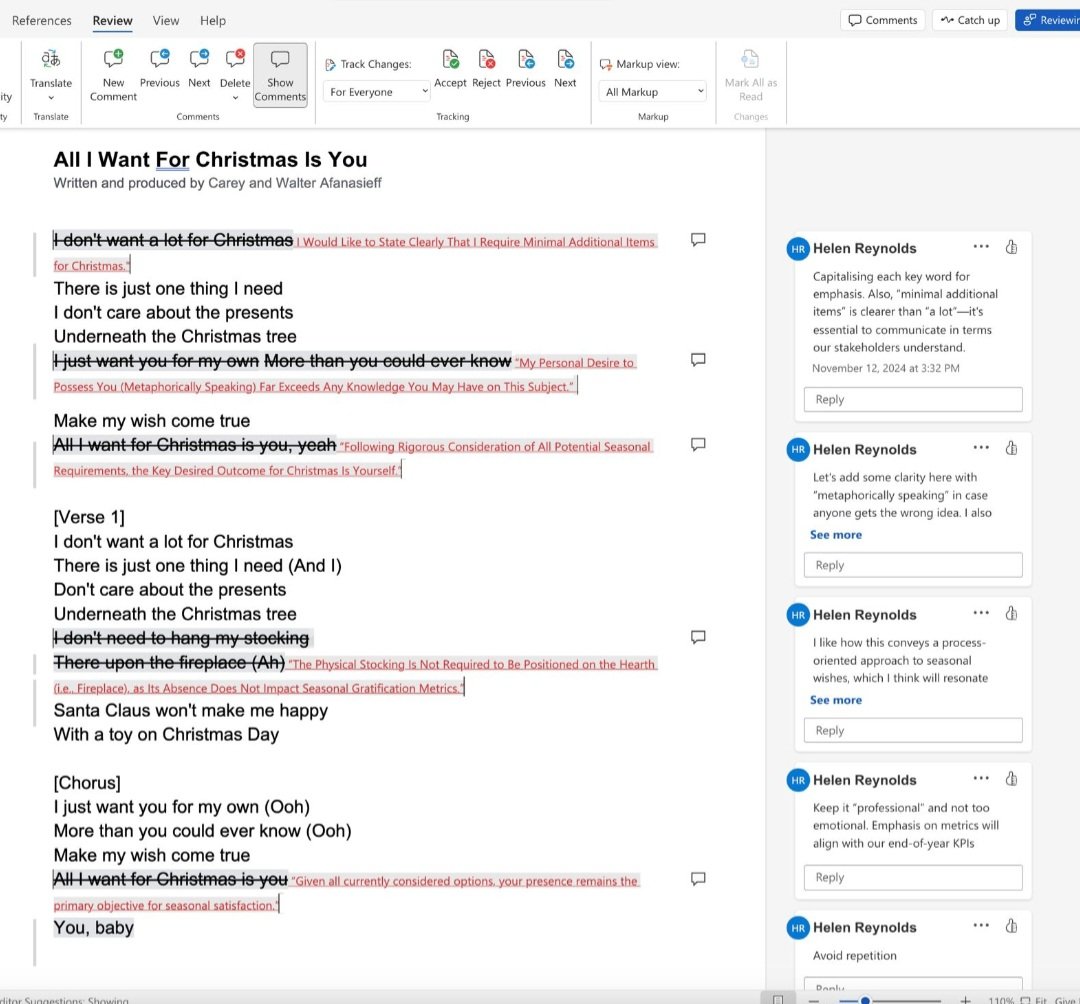Click the zoom slider handle
This screenshot has width=1080, height=1004.
[x=865, y=1001]
